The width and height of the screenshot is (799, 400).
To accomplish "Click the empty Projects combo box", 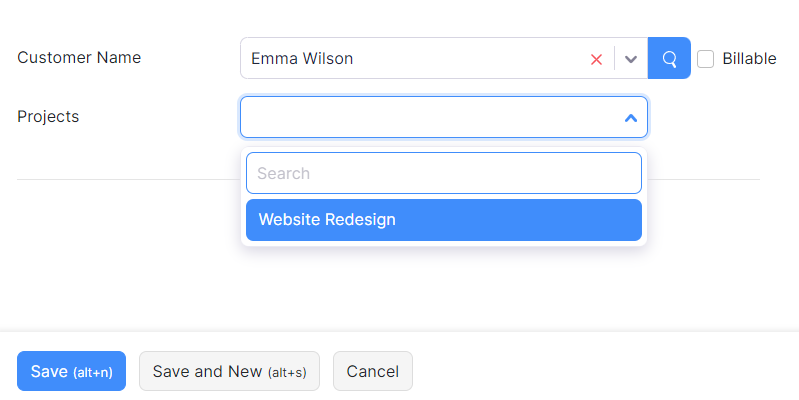I will click(430, 117).
